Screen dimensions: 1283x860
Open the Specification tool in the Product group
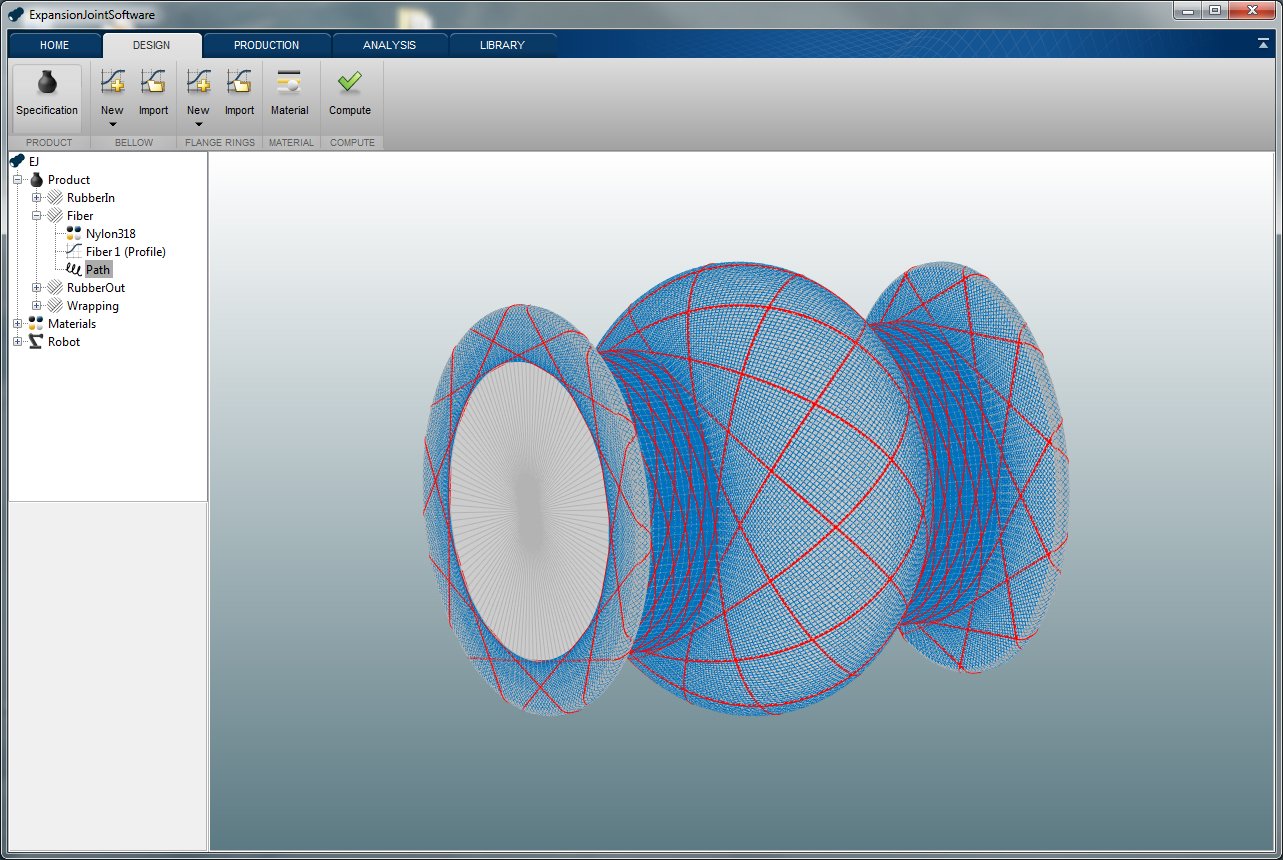(46, 95)
